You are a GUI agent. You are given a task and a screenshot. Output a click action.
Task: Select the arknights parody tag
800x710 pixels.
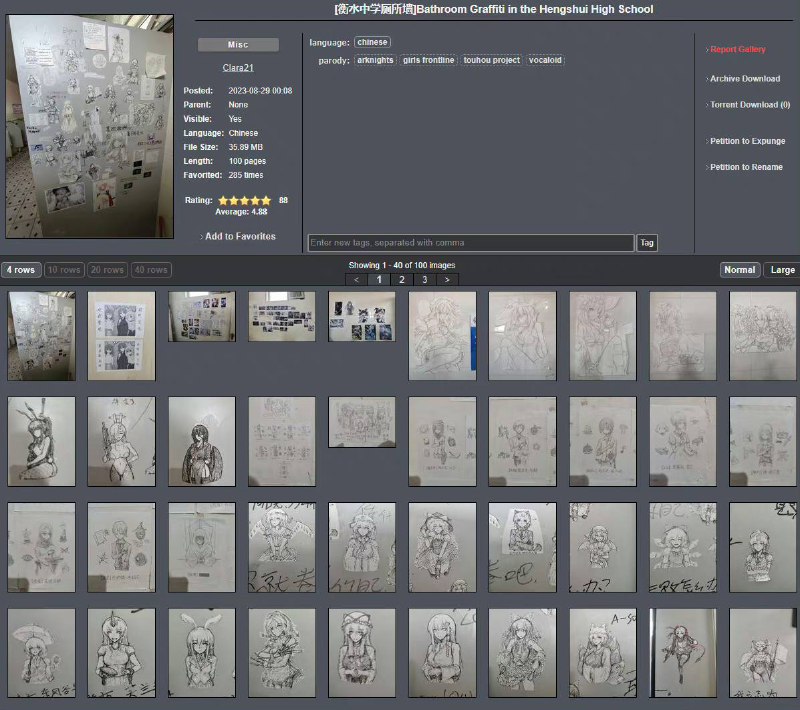coord(375,60)
